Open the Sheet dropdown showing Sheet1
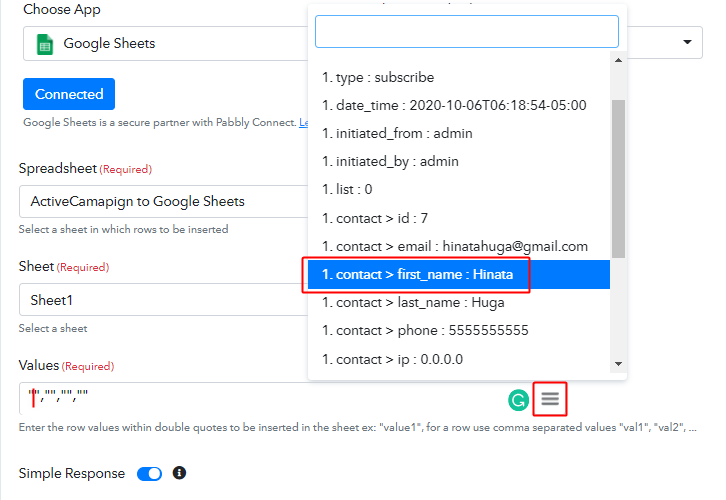 point(163,300)
